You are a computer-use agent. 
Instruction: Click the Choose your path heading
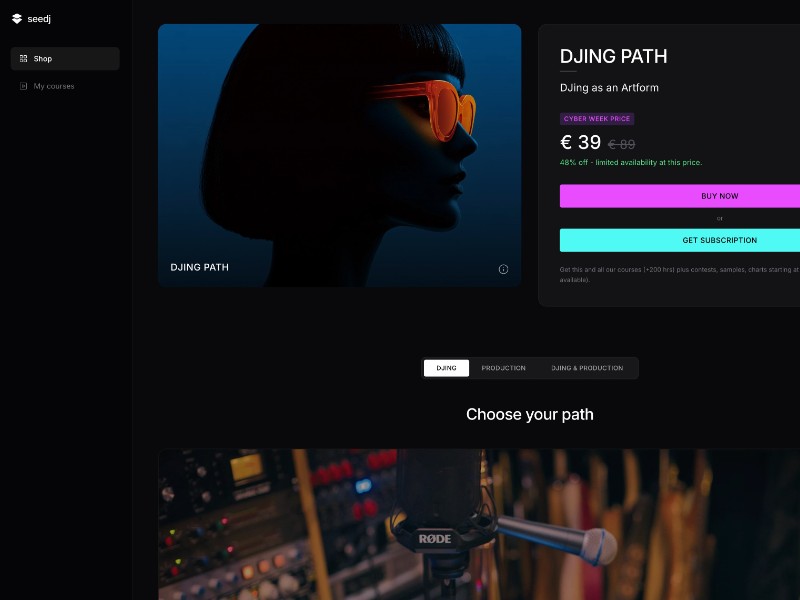pyautogui.click(x=530, y=414)
